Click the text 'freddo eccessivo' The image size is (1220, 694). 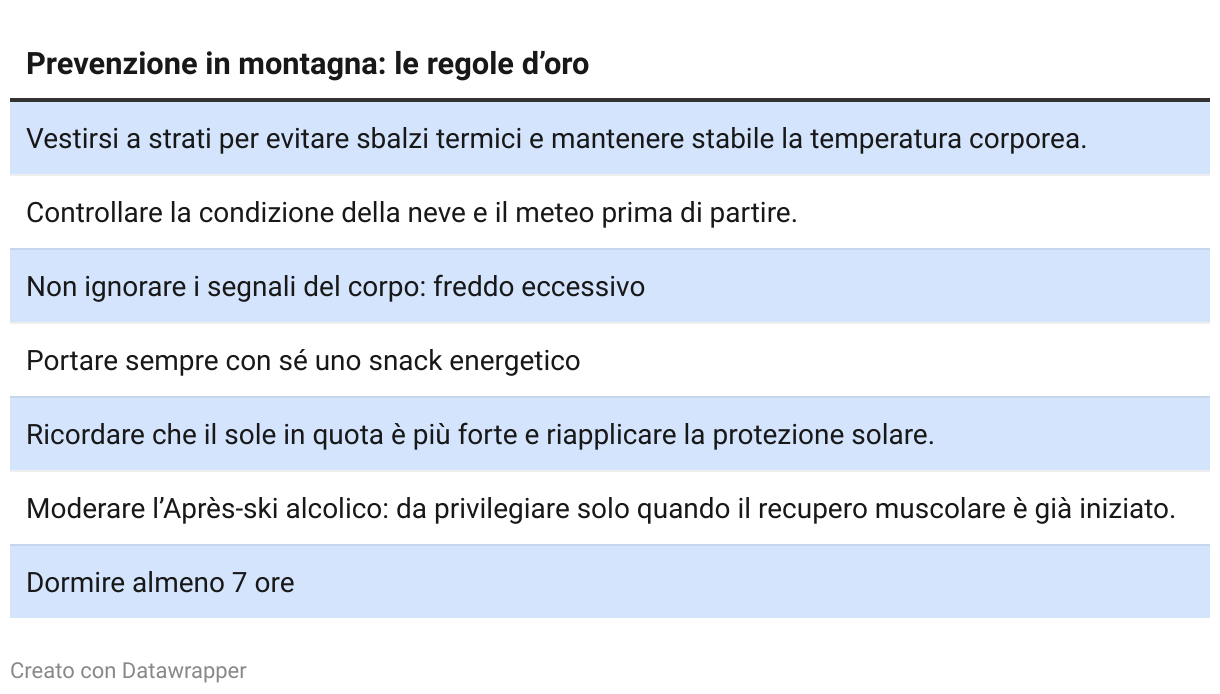pos(539,286)
